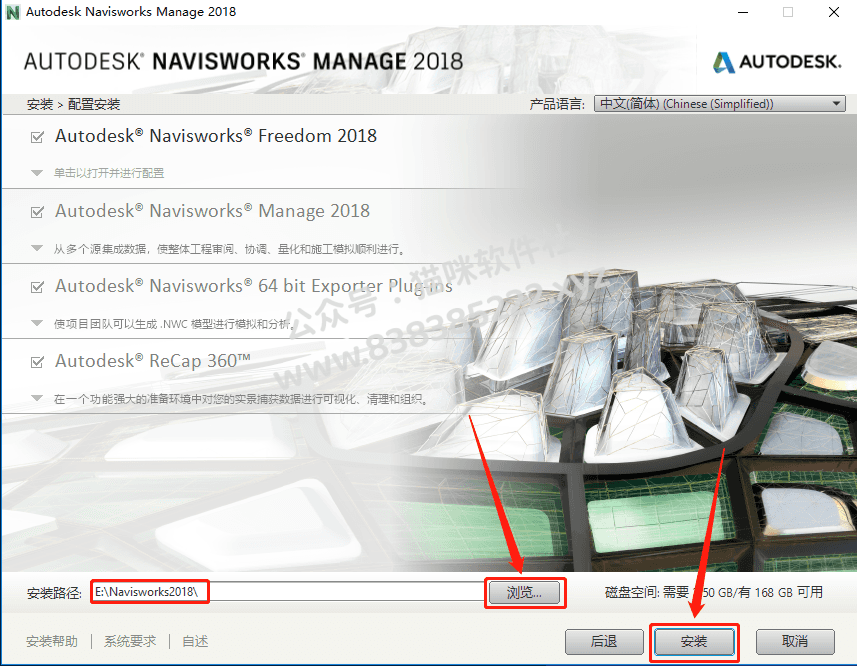Screen dimensions: 857x666
Task: Uncheck the Autodesk ReCap 360 checkbox
Action: point(37,362)
